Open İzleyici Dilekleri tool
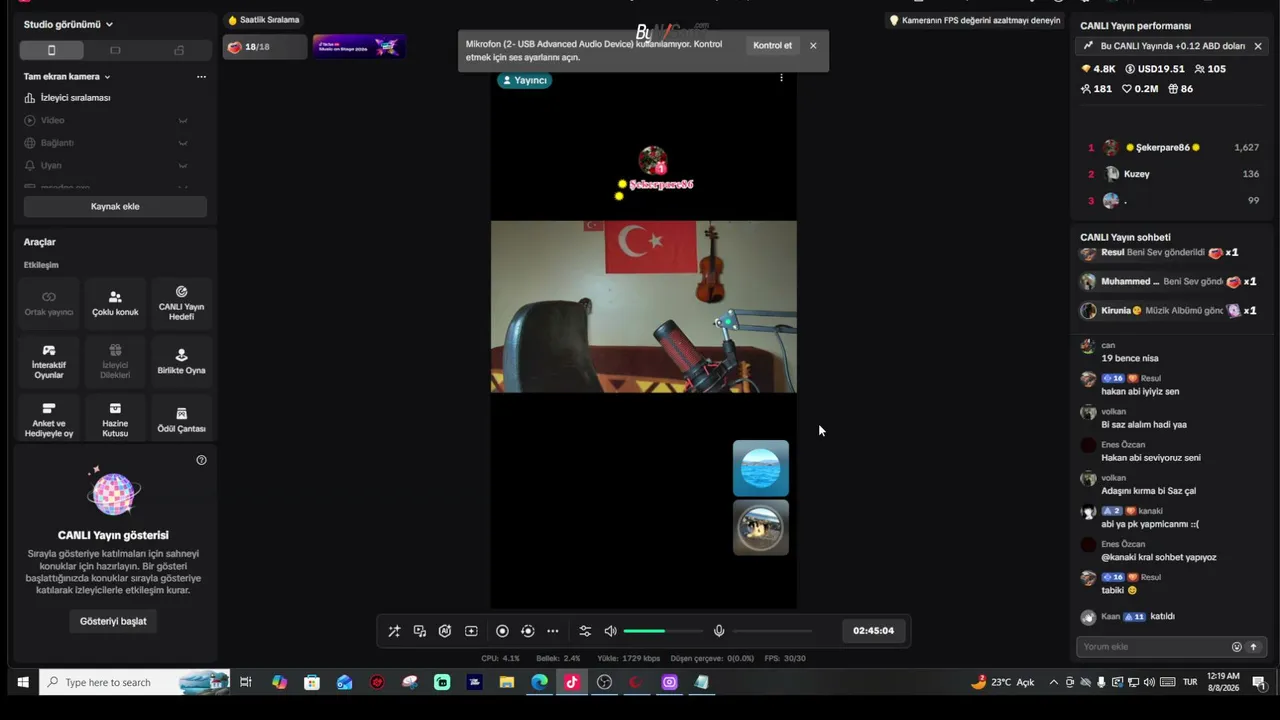The width and height of the screenshot is (1280, 720). 115,362
